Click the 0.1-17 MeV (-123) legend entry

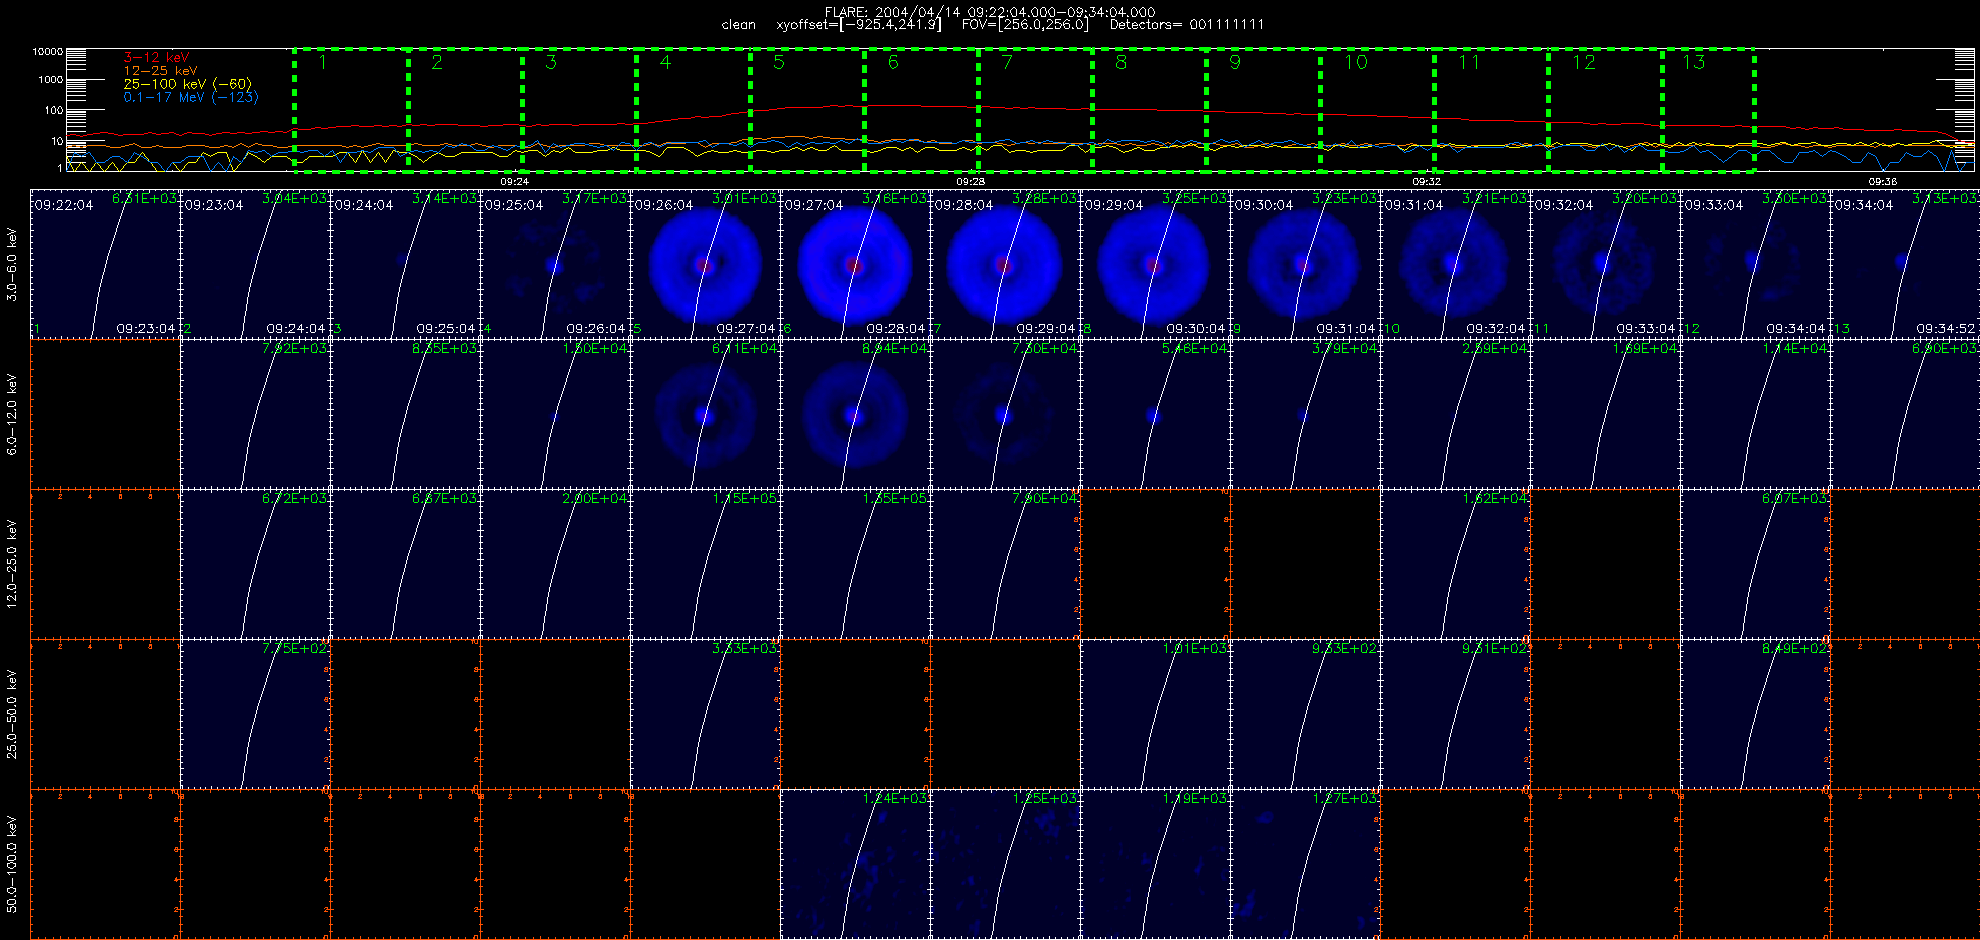190,97
